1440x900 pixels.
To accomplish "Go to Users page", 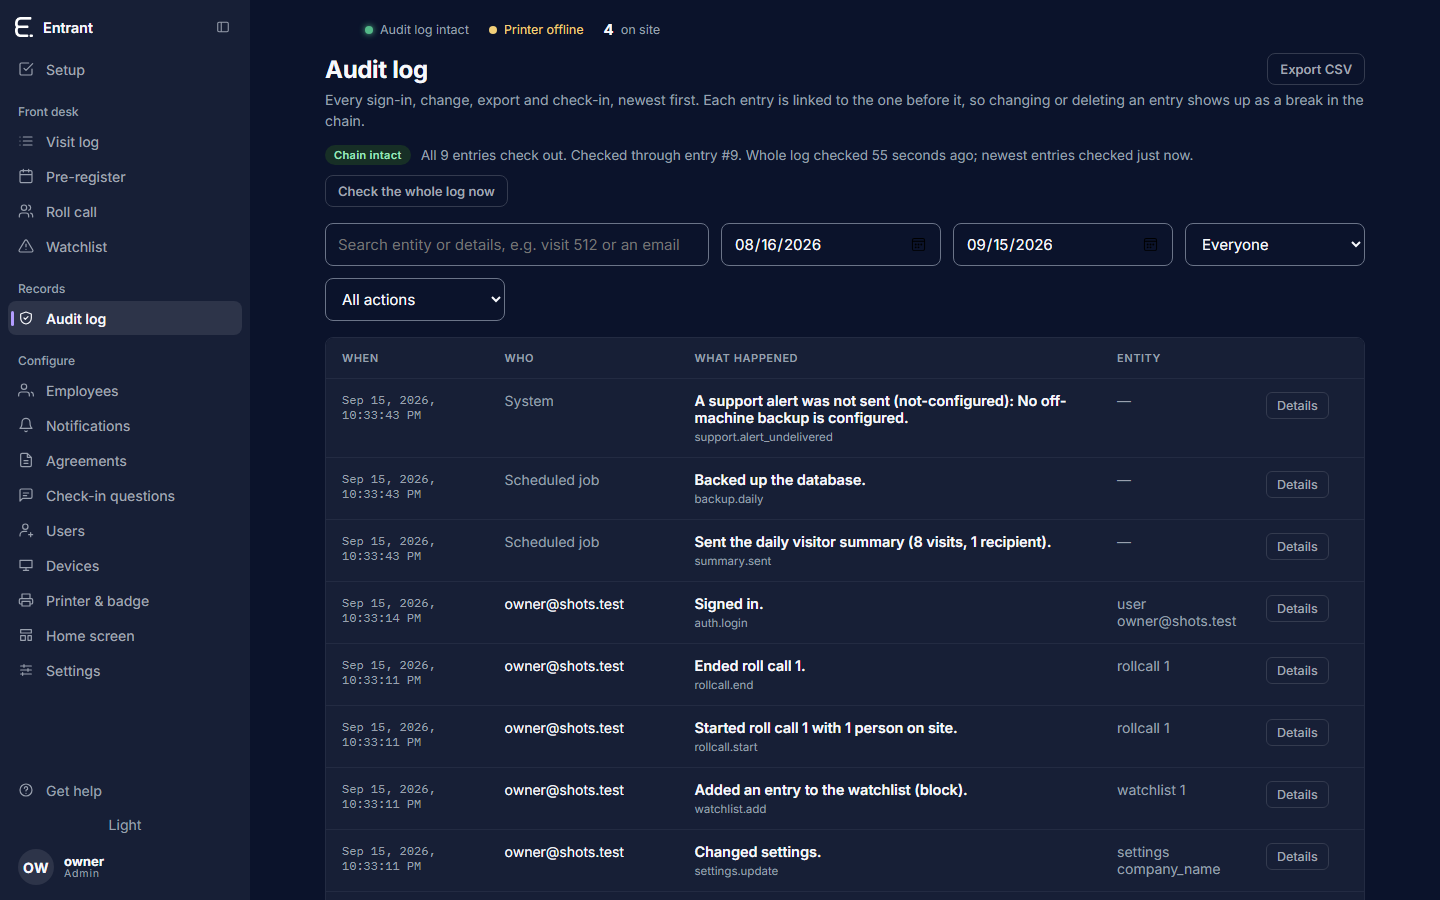I will (x=125, y=531).
